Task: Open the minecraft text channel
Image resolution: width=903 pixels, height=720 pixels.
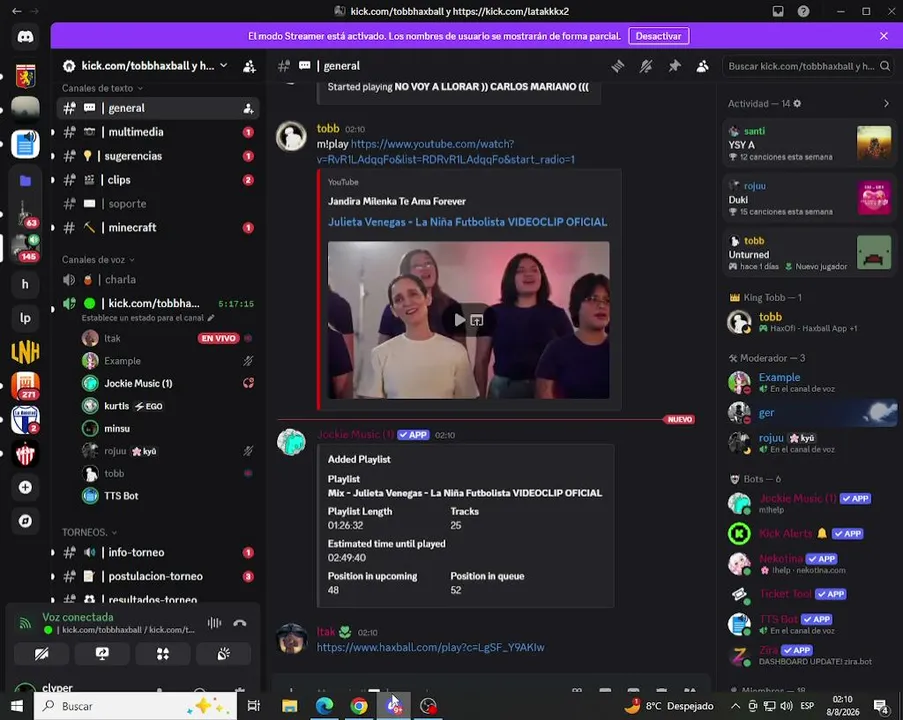Action: click(x=158, y=228)
